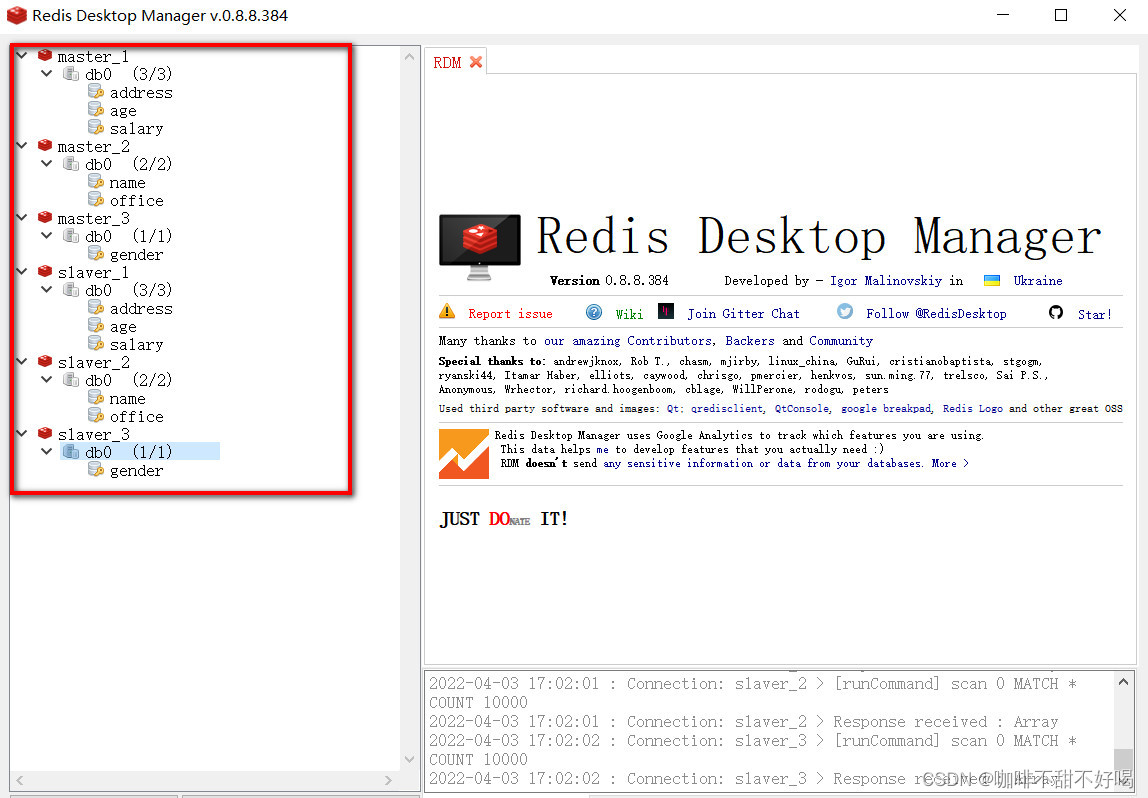Viewport: 1148px width, 798px height.
Task: Click the JUST DONATE IT! banner
Action: (x=503, y=518)
